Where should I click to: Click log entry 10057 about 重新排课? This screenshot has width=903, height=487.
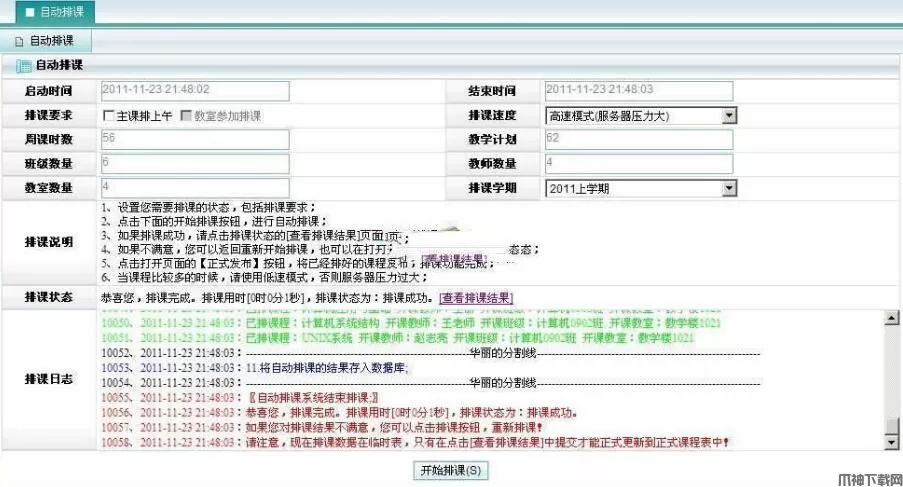click(x=322, y=428)
